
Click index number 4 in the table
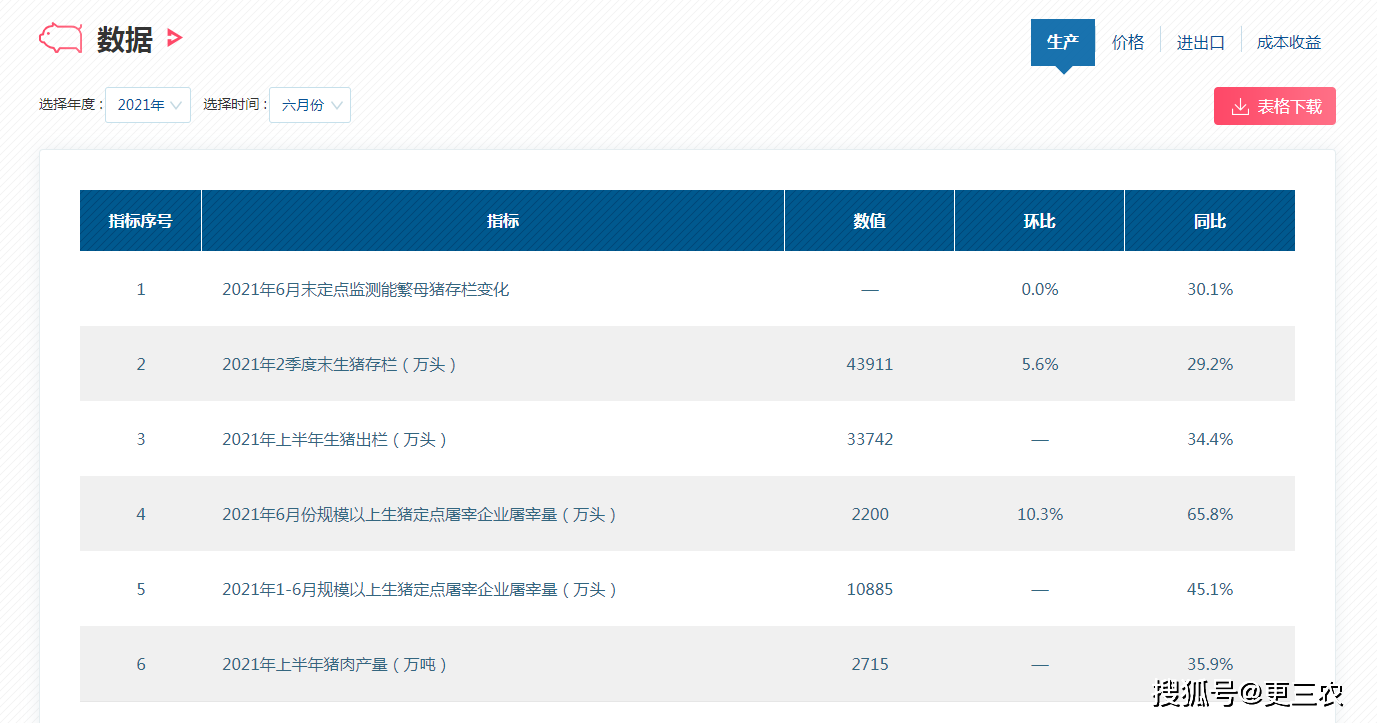click(x=141, y=514)
